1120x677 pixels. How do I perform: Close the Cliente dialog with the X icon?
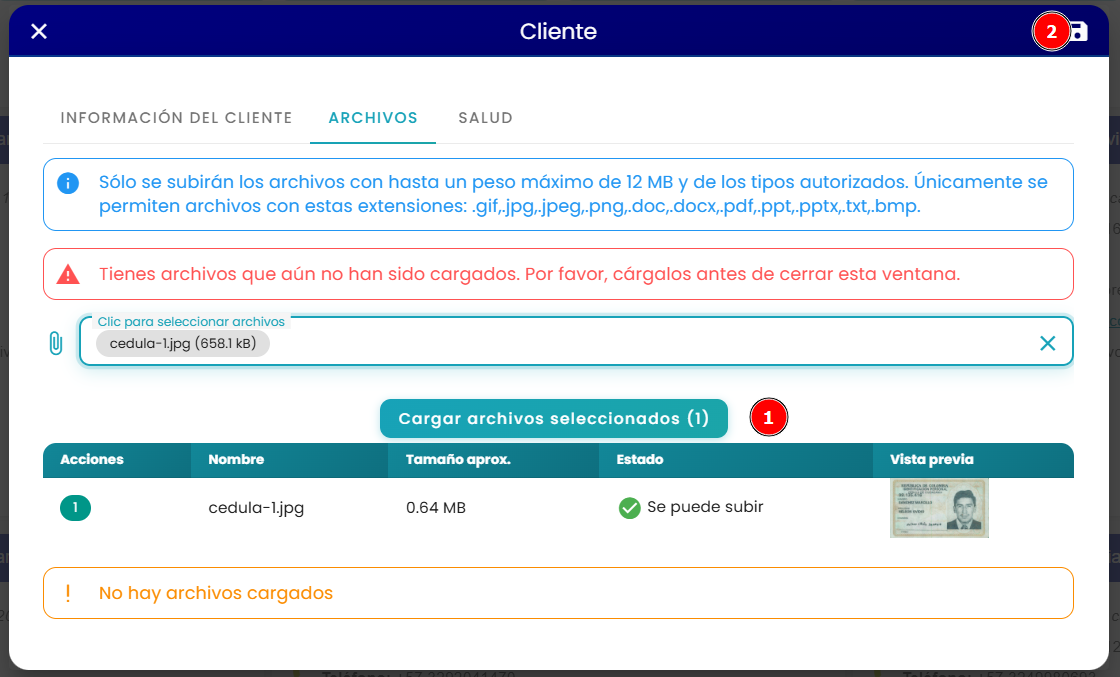39,31
